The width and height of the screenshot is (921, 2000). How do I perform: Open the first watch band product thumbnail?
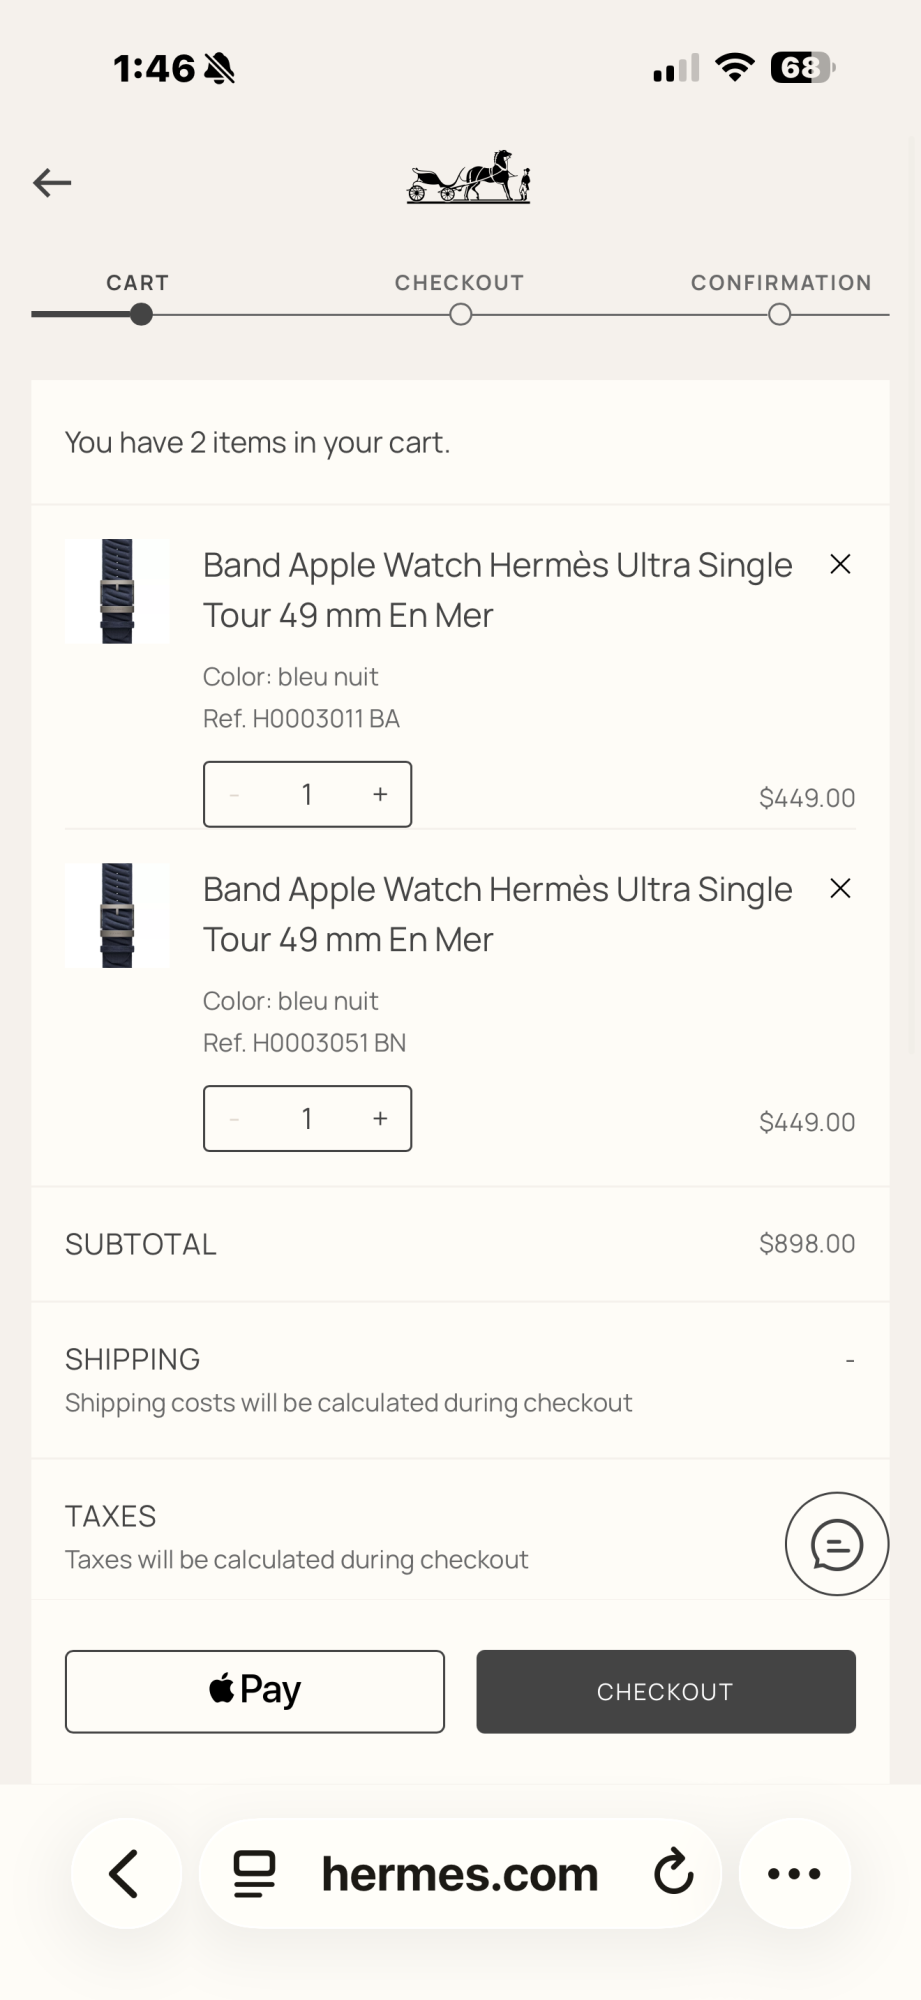(117, 591)
